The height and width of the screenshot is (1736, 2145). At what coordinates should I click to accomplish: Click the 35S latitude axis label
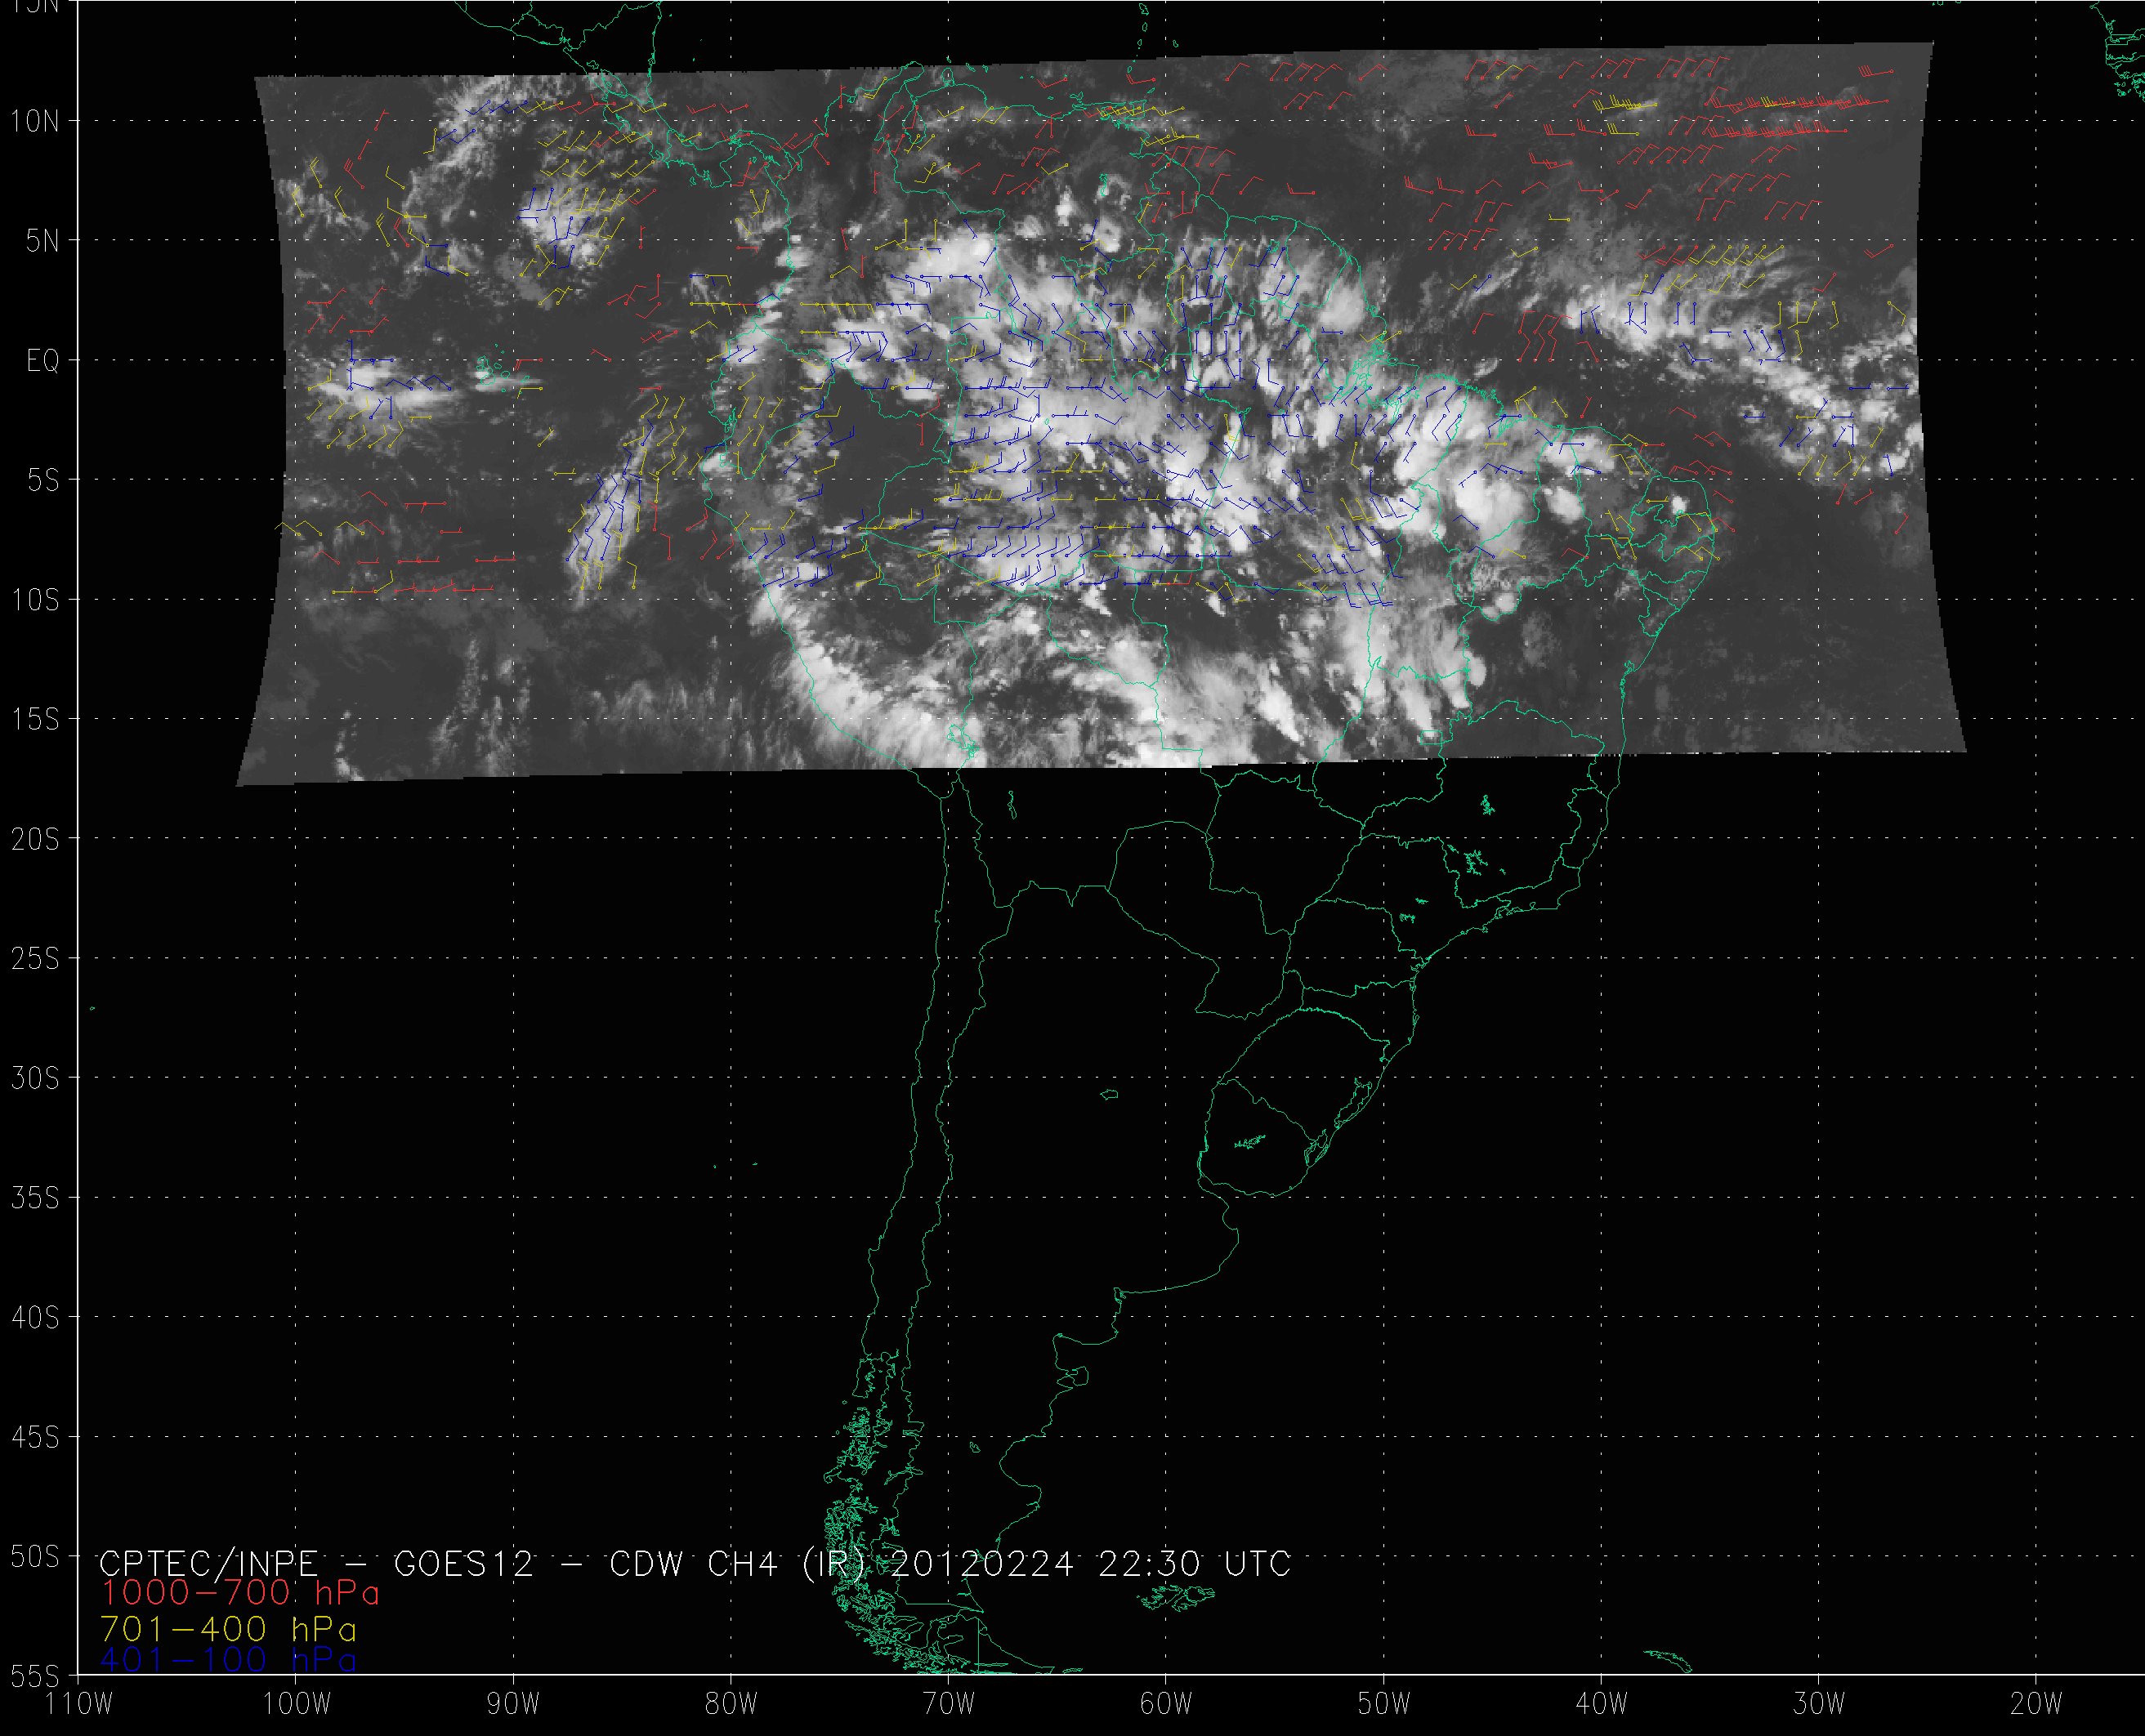(35, 1198)
